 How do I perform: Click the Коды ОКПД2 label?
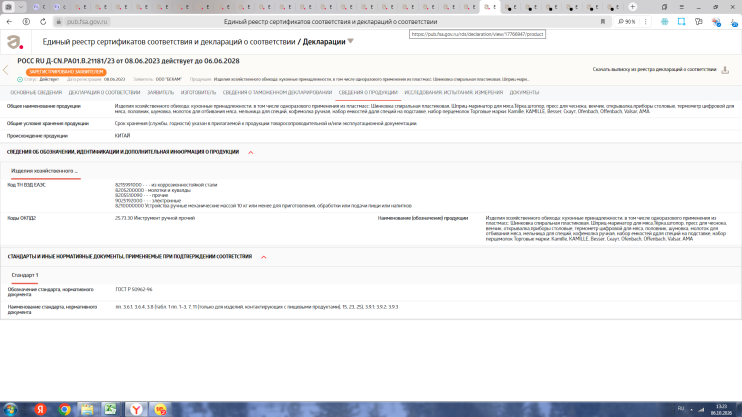[x=21, y=218]
